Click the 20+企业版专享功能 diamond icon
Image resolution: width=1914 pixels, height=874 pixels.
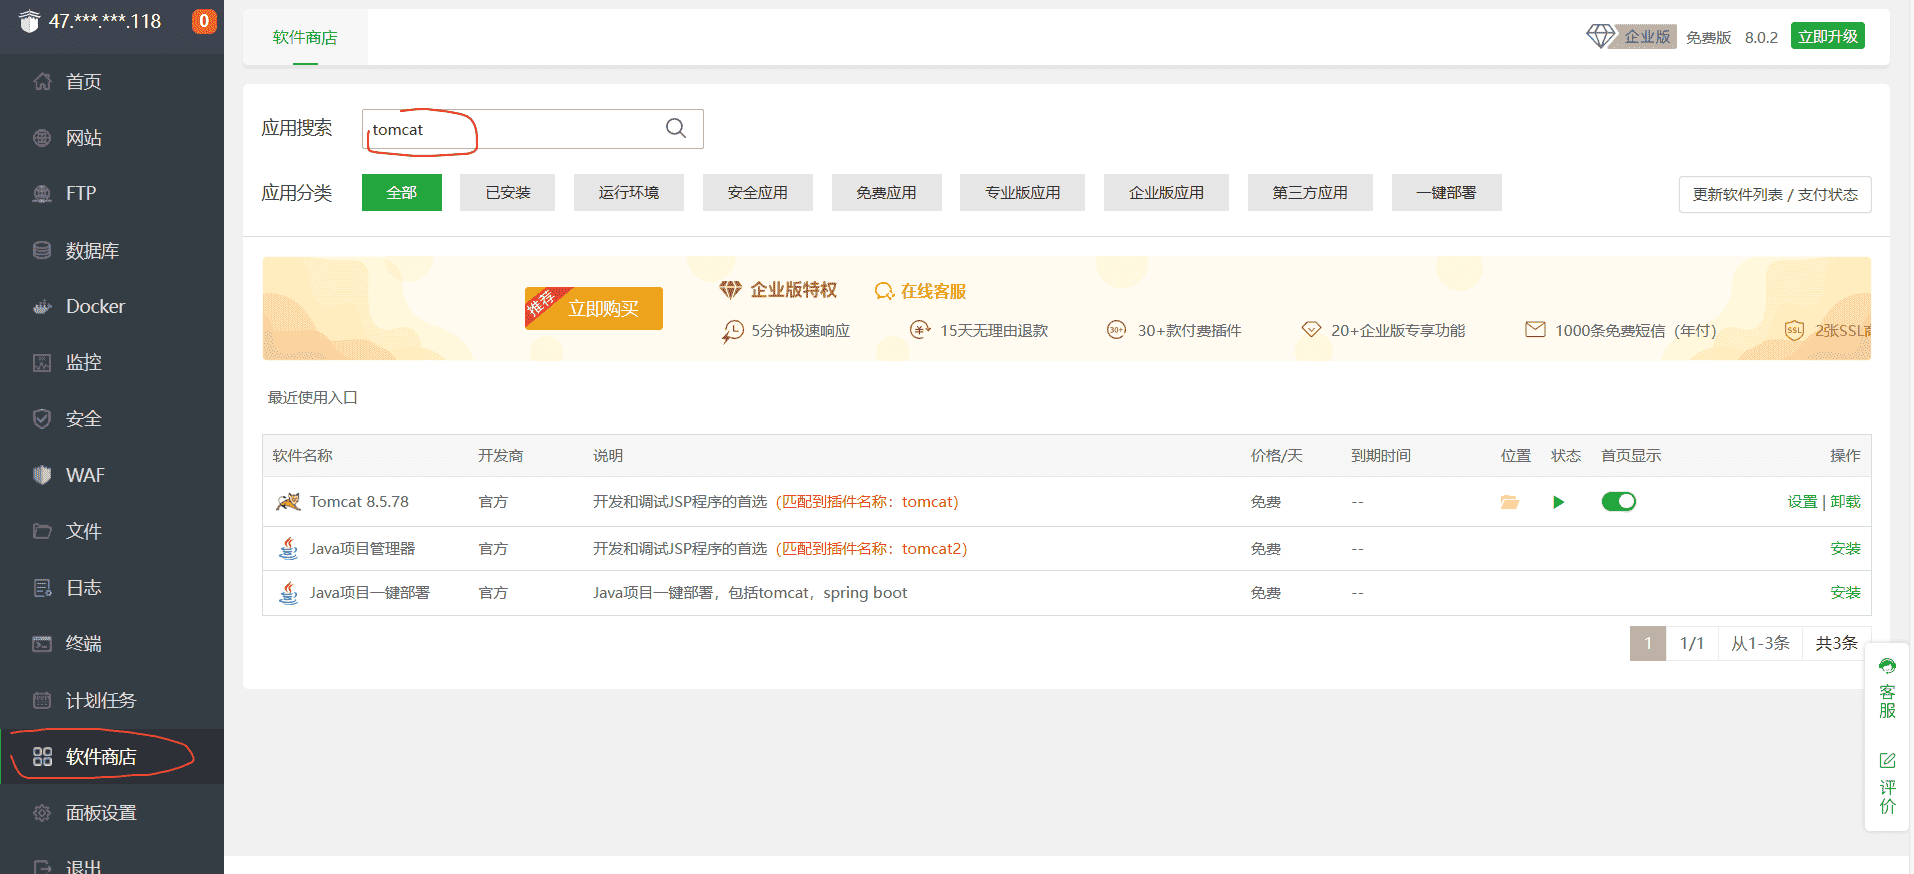pyautogui.click(x=1311, y=330)
